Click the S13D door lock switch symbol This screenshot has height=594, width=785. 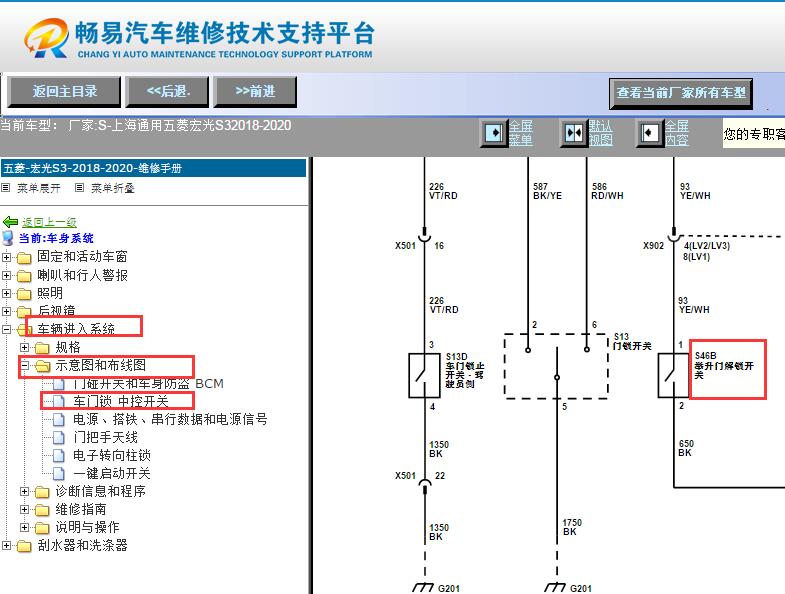pyautogui.click(x=425, y=375)
